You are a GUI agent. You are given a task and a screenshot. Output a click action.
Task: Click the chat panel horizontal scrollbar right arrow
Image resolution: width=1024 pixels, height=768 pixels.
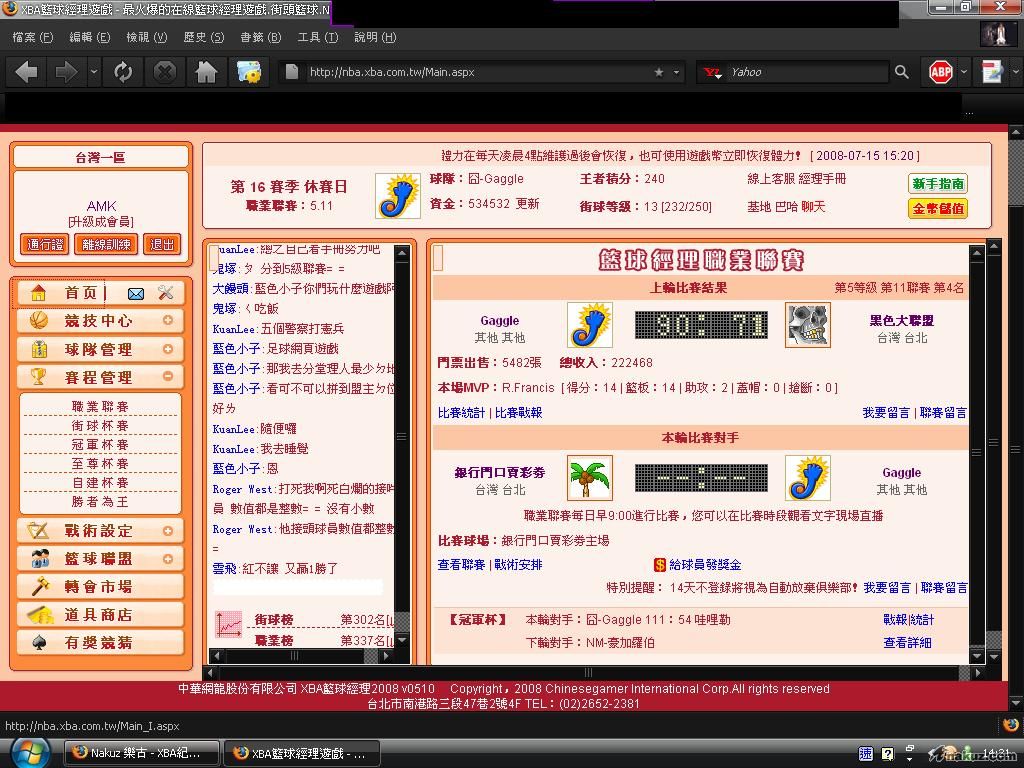(x=387, y=656)
